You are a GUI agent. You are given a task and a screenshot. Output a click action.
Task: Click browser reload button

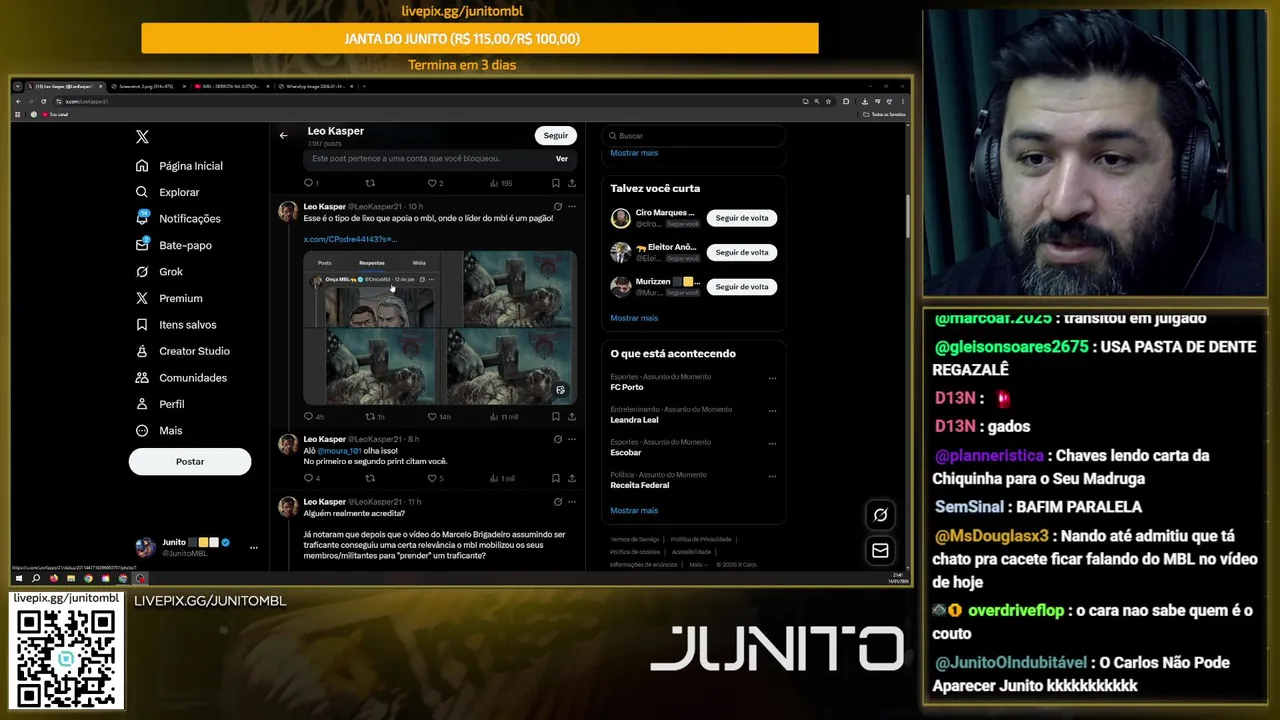[43, 101]
